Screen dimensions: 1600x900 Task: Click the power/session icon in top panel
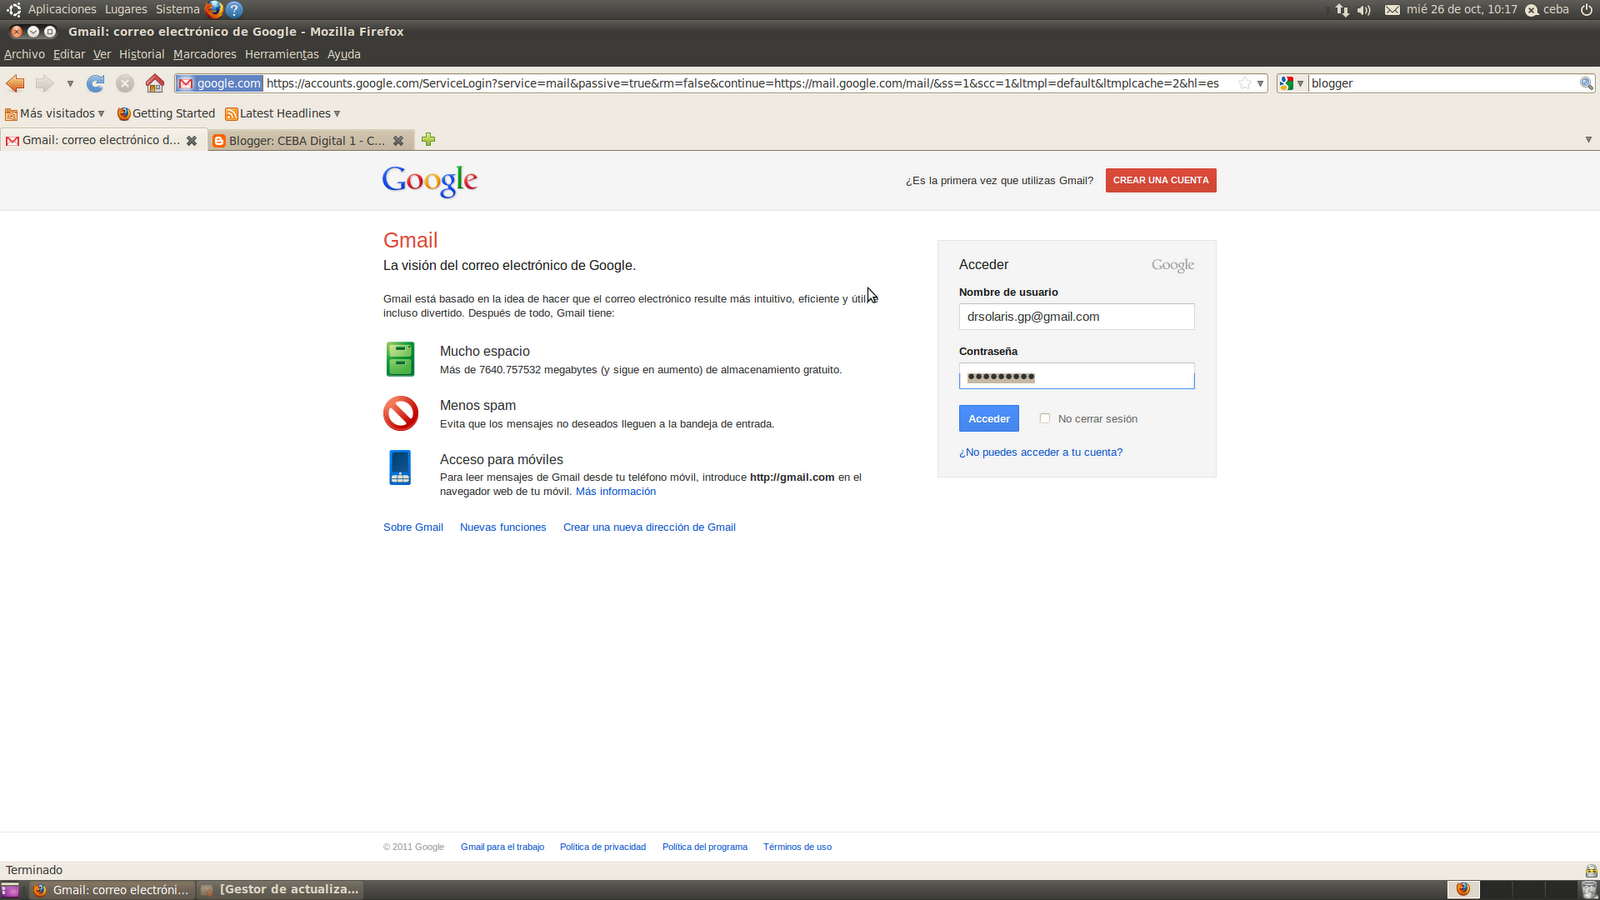click(1586, 9)
